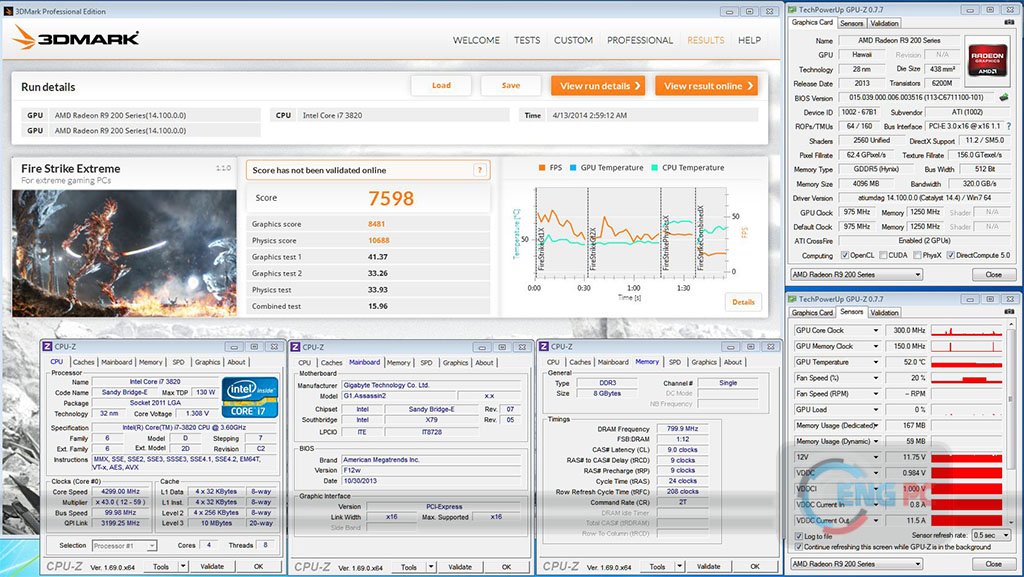Click the top GPU-Z title bar icon
Image resolution: width=1024 pixels, height=577 pixels.
[x=793, y=10]
